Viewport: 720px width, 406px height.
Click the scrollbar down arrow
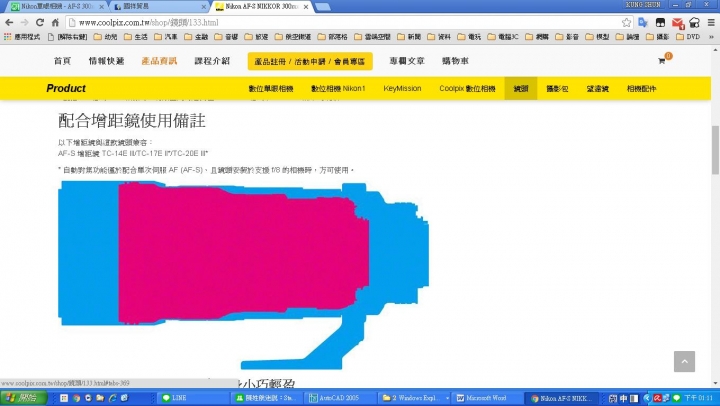pos(715,383)
